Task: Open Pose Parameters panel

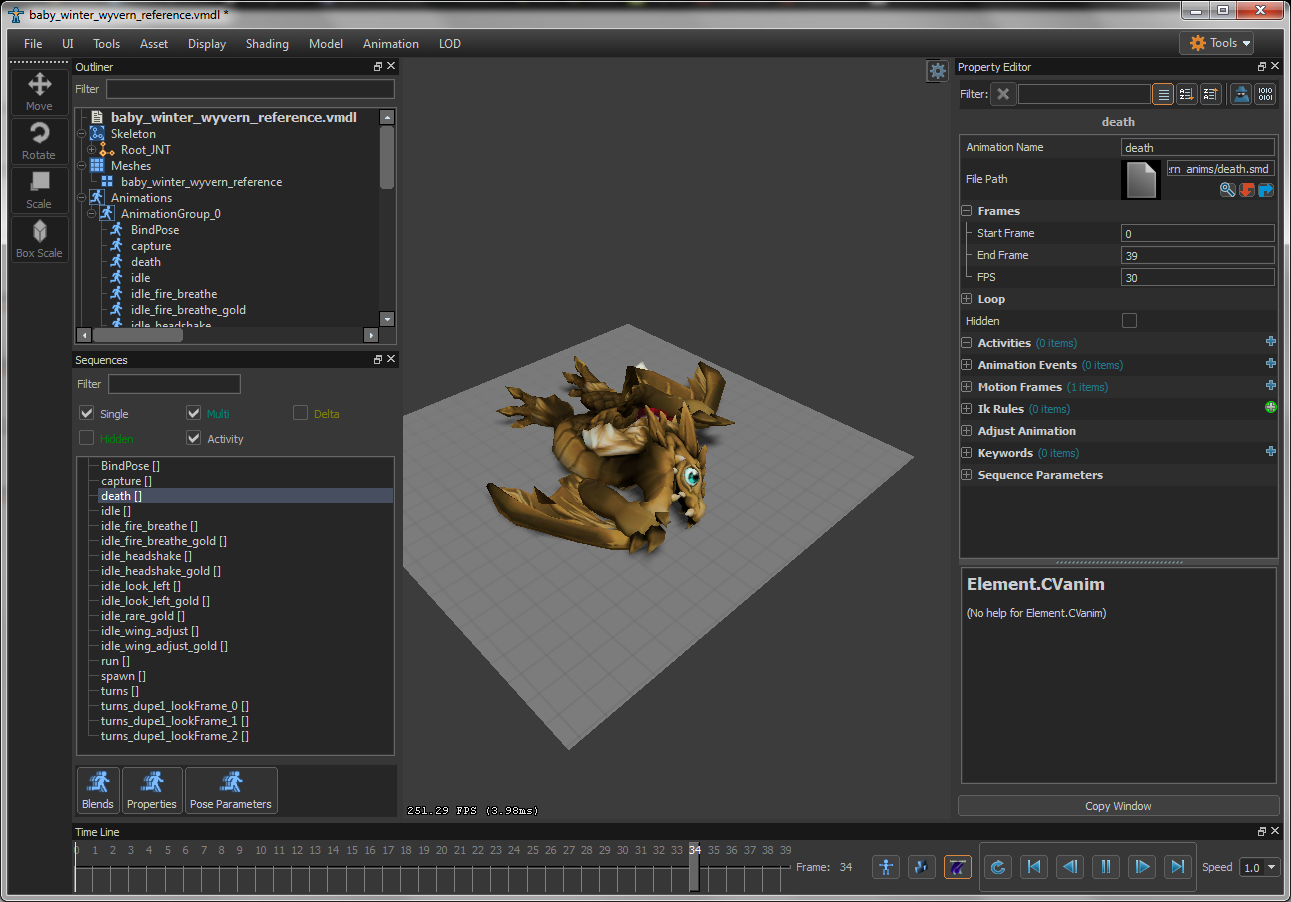Action: [231, 790]
